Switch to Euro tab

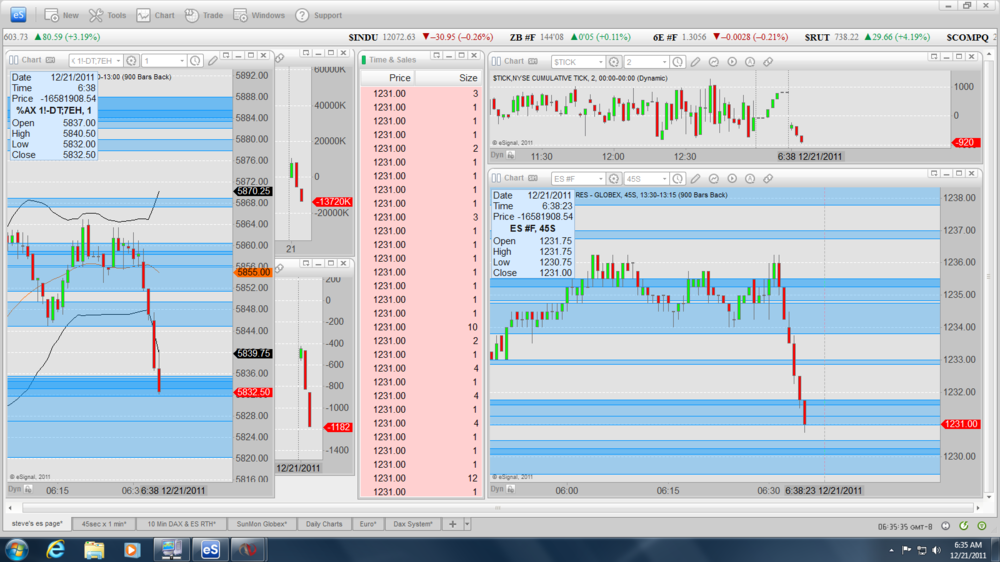click(x=368, y=524)
